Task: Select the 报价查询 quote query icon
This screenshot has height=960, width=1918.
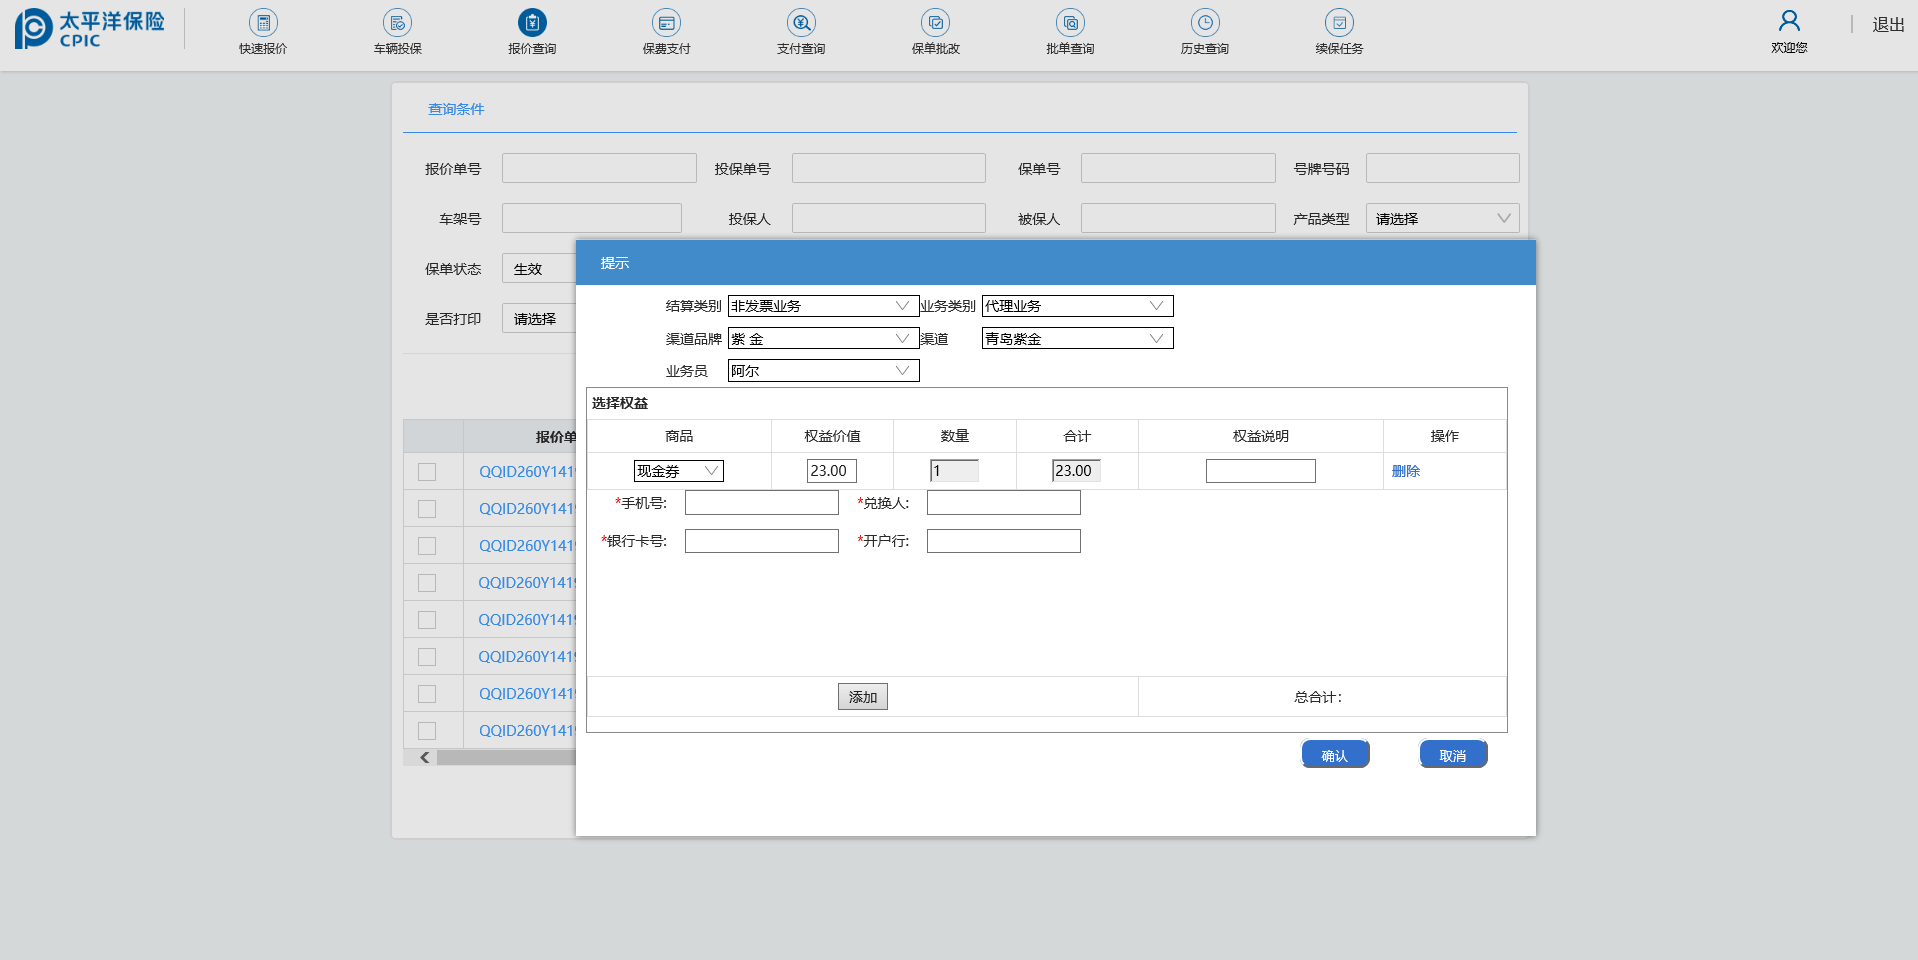Action: tap(532, 23)
